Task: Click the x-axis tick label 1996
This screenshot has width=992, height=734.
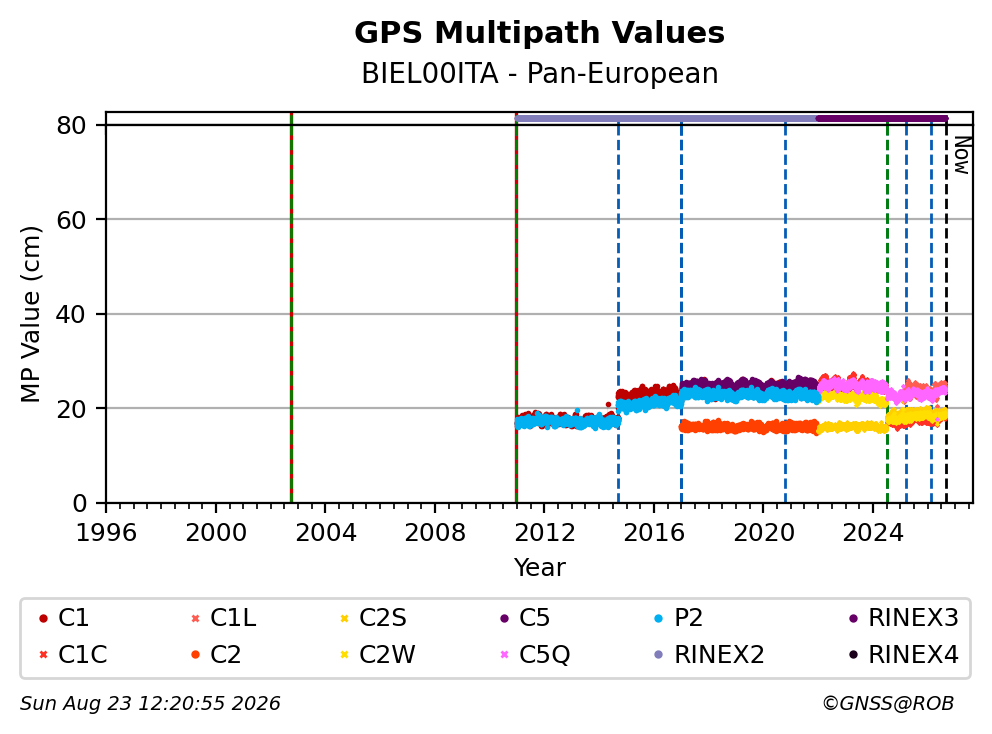Action: (x=106, y=533)
